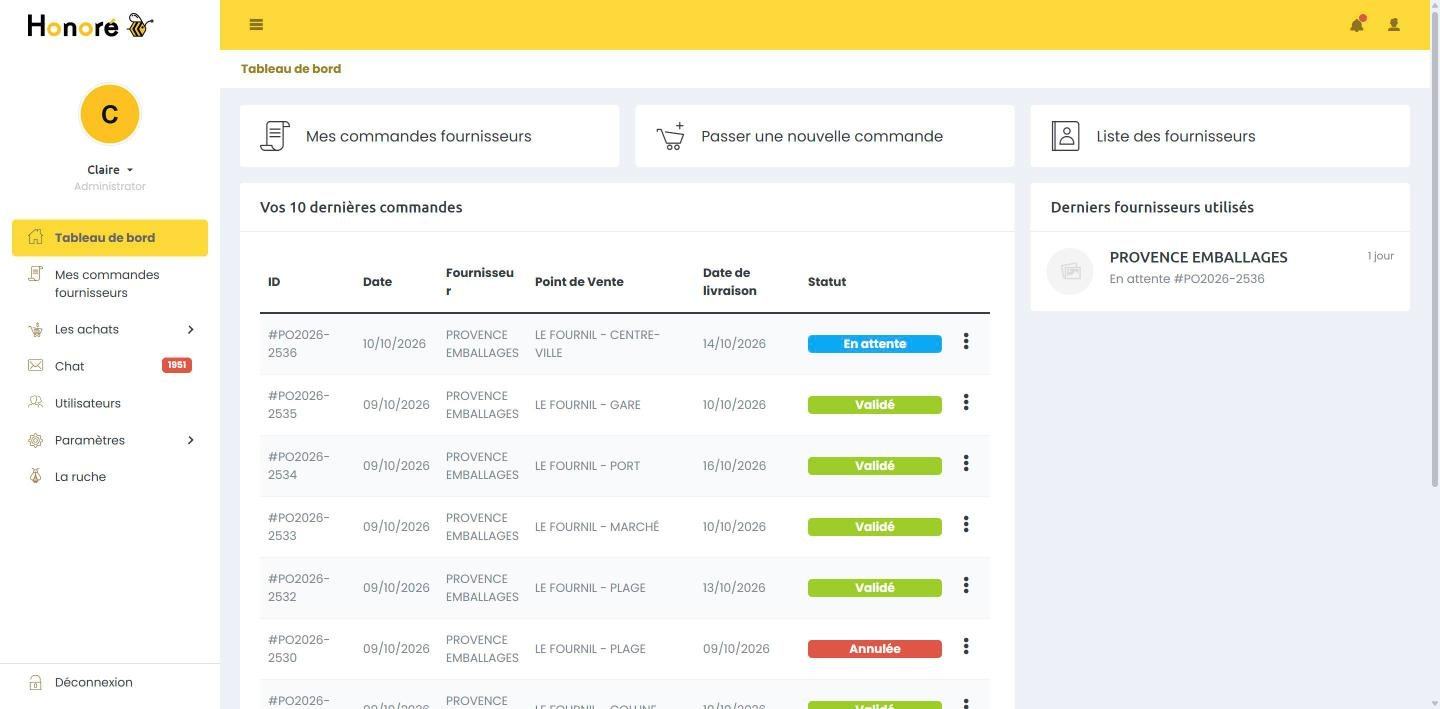1440x709 pixels.
Task: Click the Provence Emballages supplier thumbnail
Action: click(x=1070, y=271)
